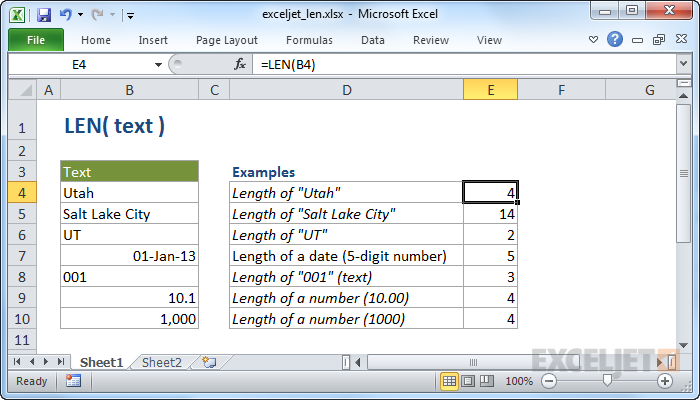
Task: Select cell B5 containing Salt Lake City
Action: 129,214
